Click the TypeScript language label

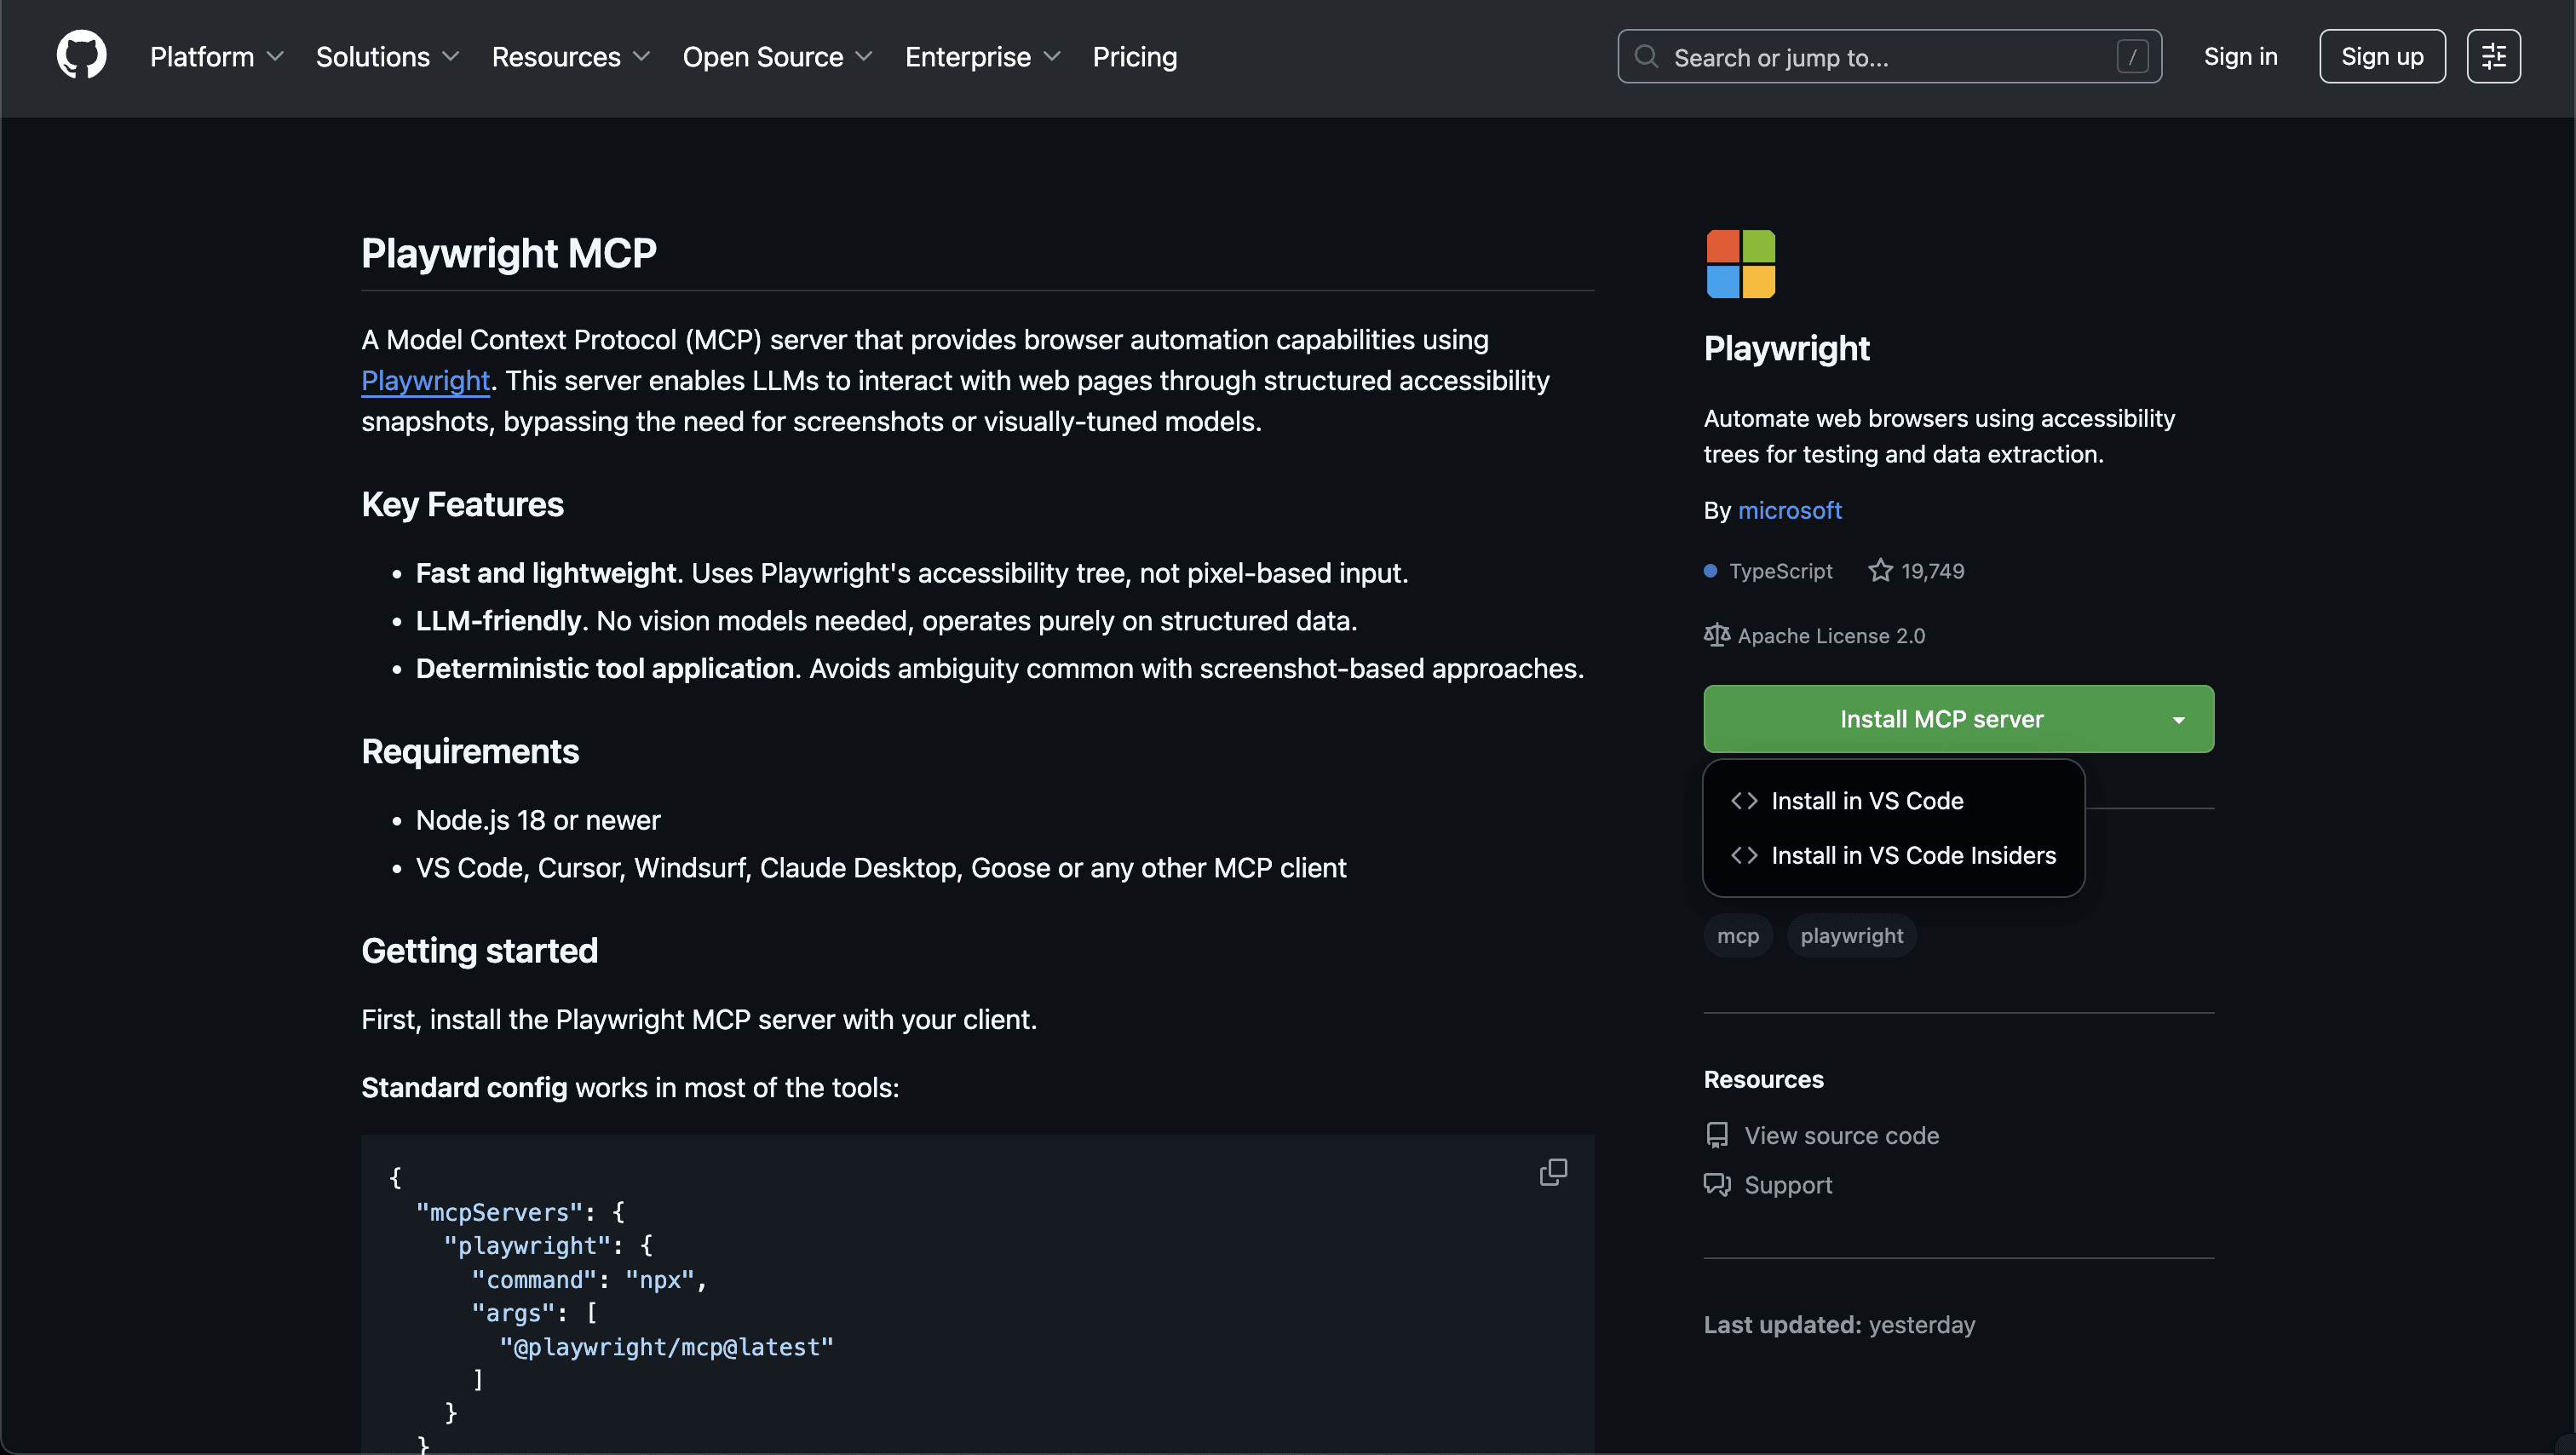(x=1780, y=571)
